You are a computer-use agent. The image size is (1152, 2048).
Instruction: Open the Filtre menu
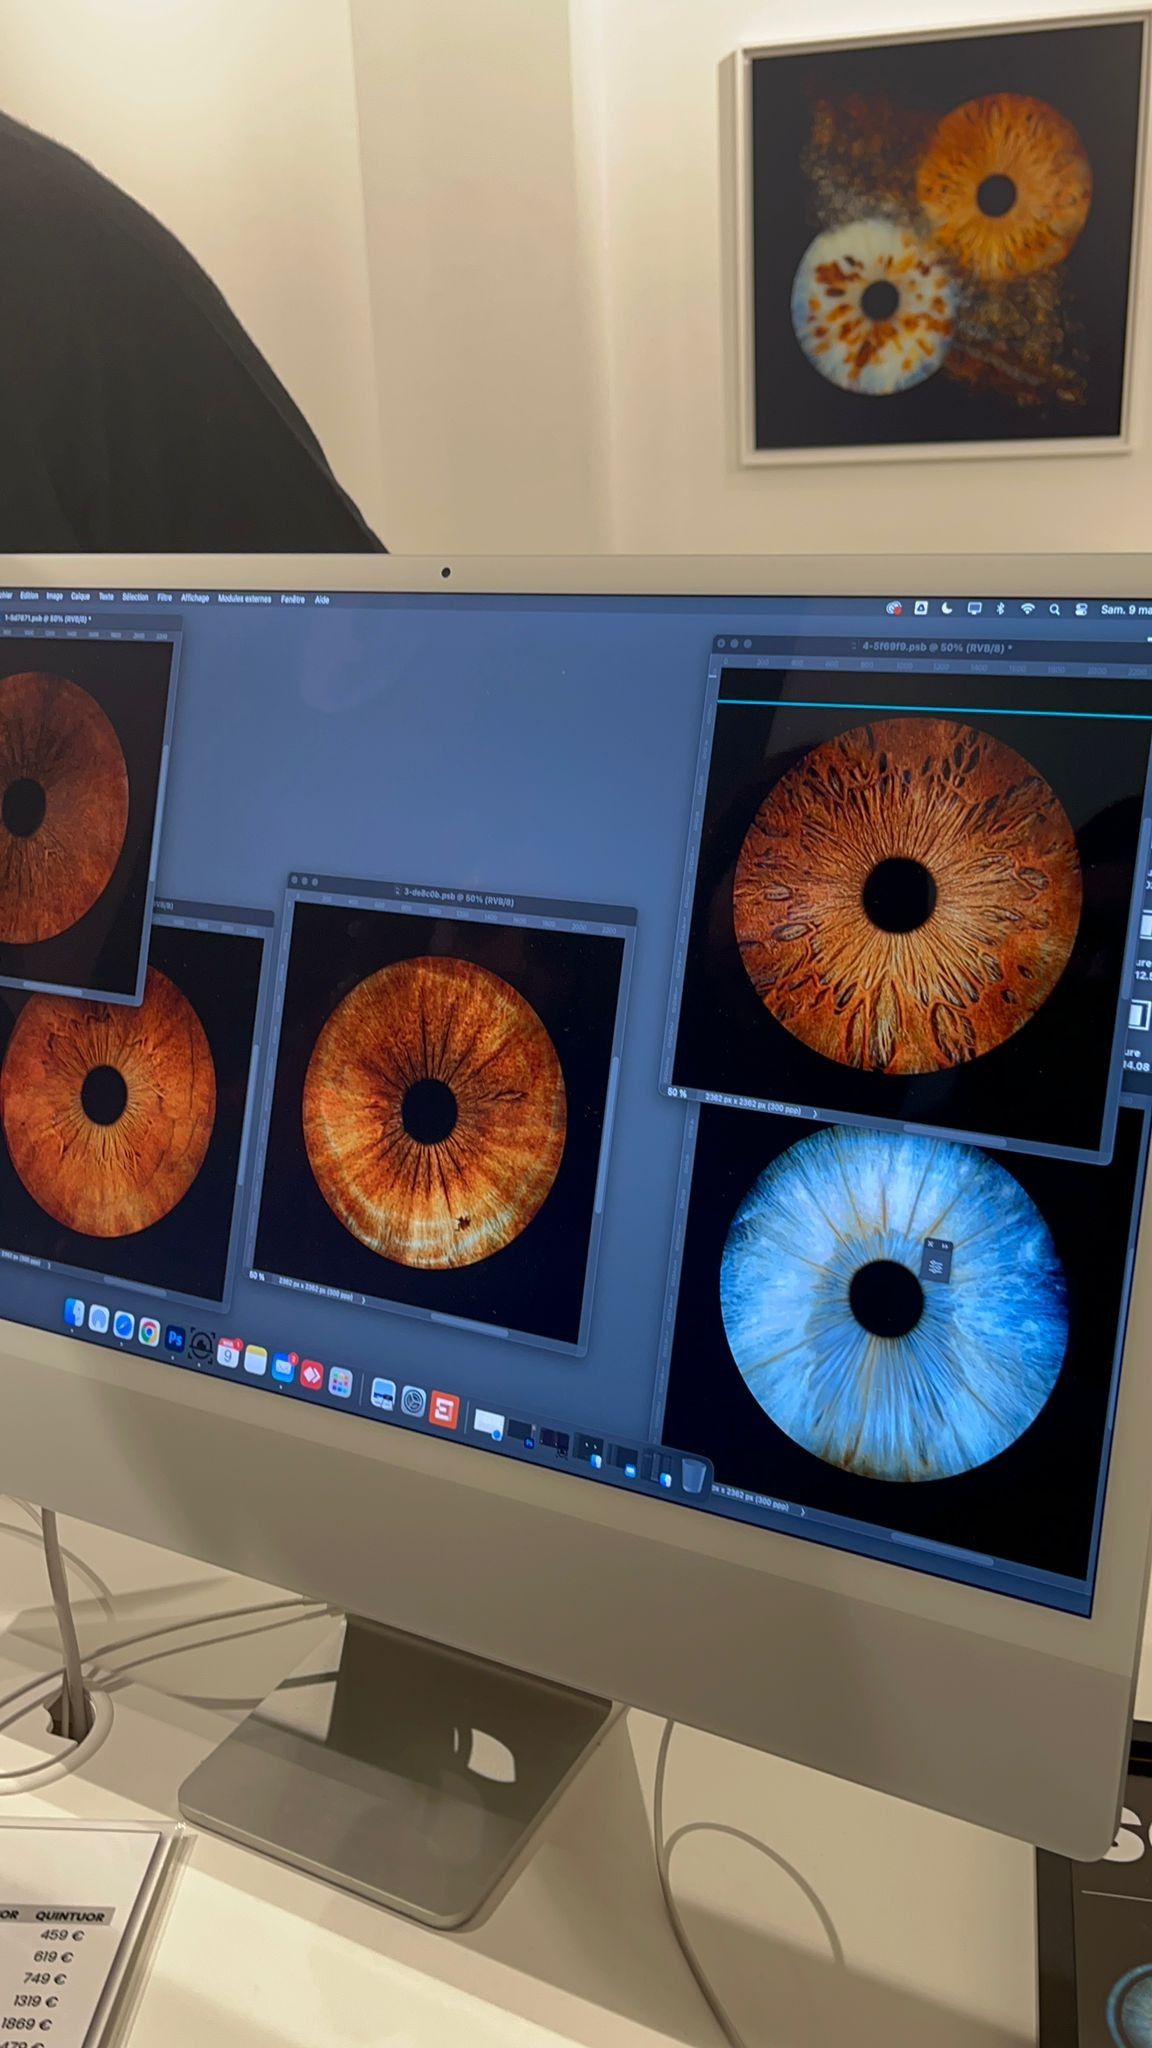(164, 597)
